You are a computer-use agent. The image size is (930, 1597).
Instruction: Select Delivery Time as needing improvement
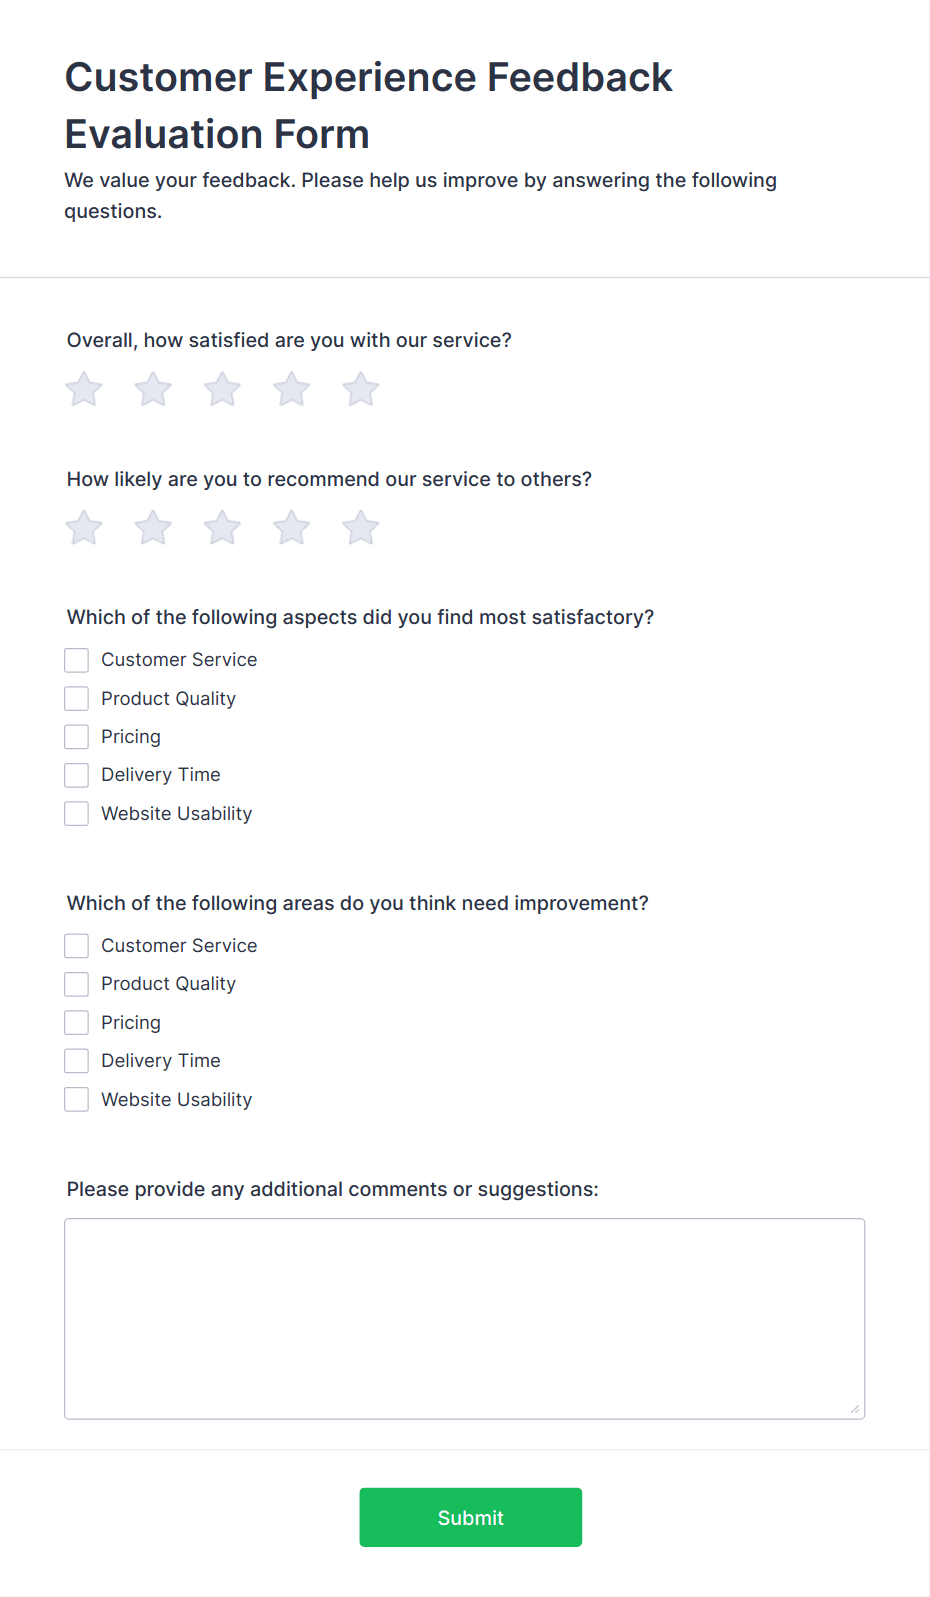point(77,1061)
